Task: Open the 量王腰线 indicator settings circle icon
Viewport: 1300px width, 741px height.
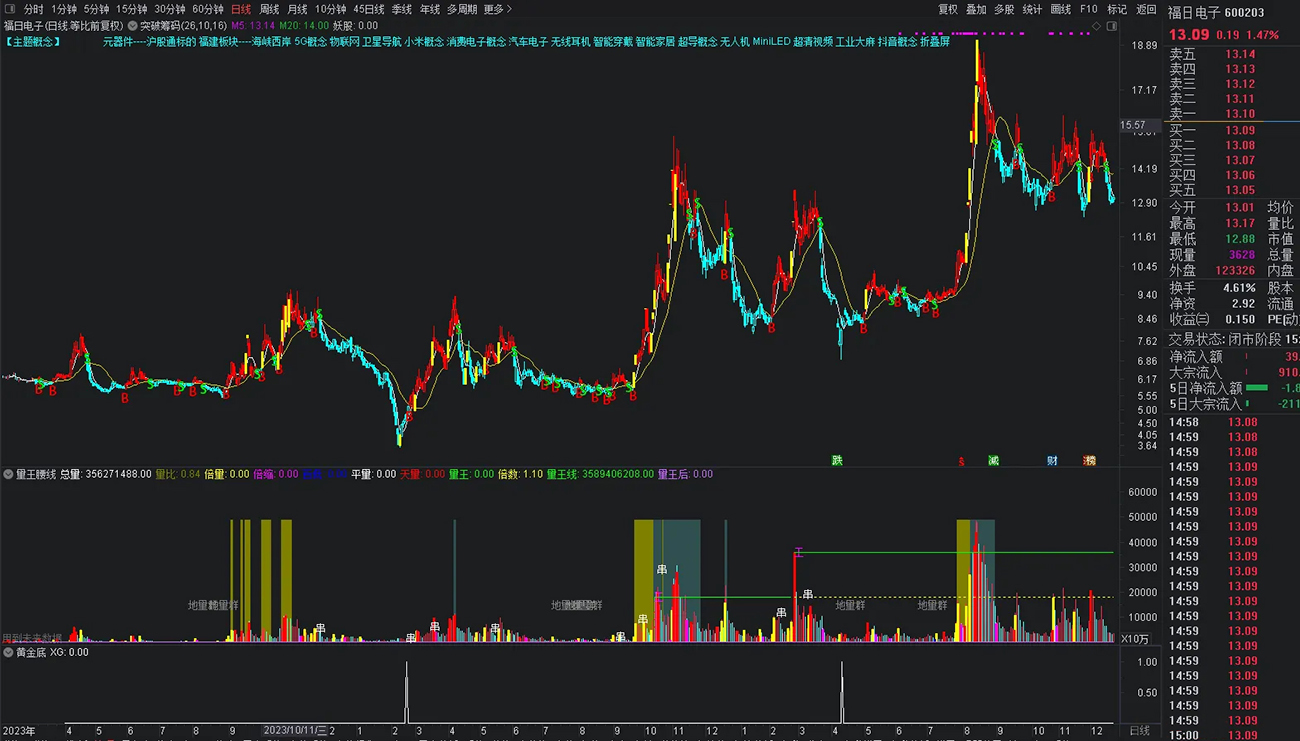Action: point(9,474)
